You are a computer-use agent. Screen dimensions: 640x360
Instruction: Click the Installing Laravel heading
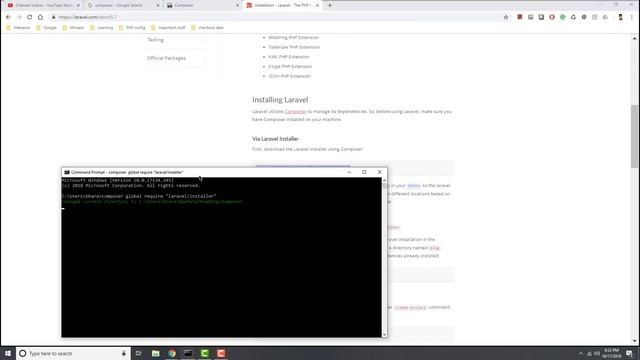[280, 100]
